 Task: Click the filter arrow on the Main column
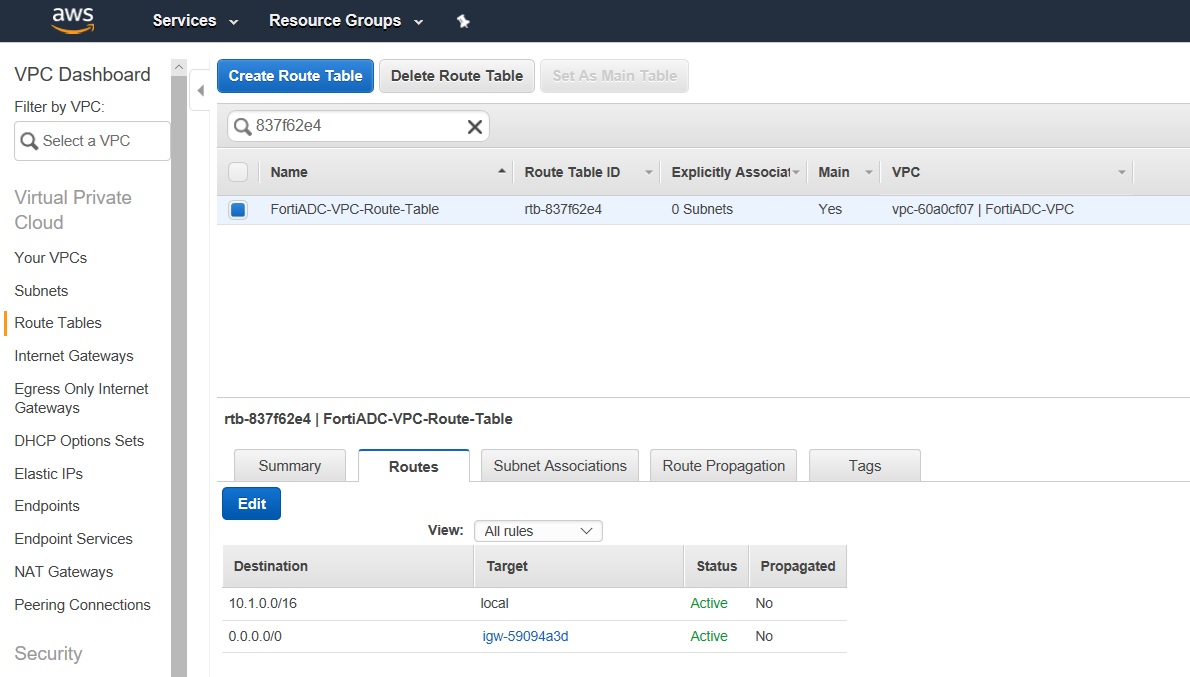click(x=866, y=171)
